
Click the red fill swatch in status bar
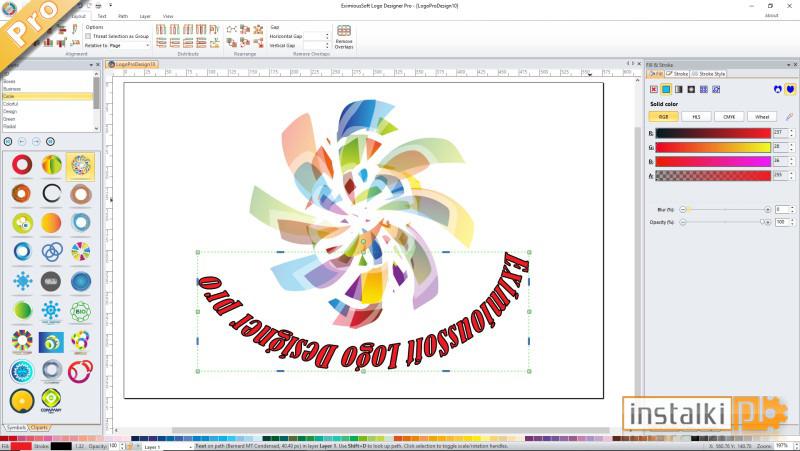point(21,446)
